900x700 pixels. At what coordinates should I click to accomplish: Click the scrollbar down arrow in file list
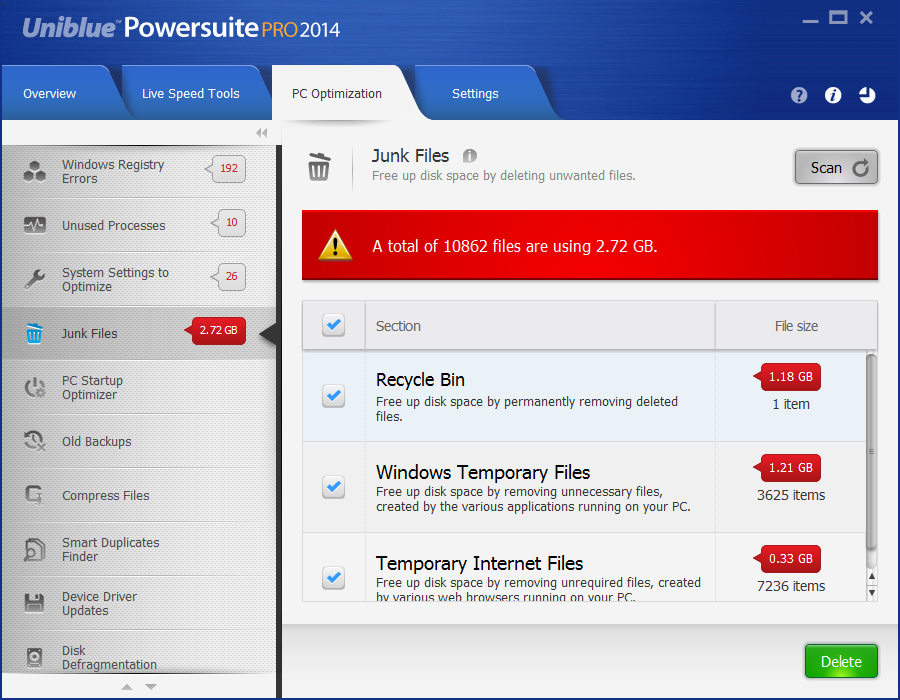[x=872, y=593]
